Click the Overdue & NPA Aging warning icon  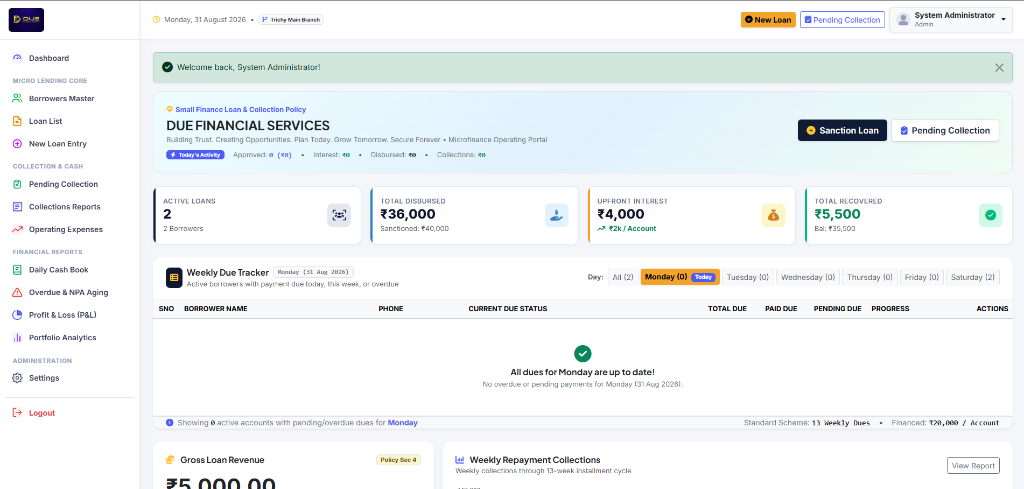point(17,292)
